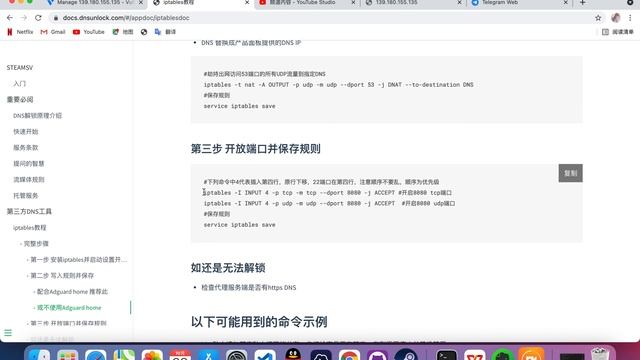Jump to 第三步 开放端口并保存规则 sidebar entry

click(68, 323)
